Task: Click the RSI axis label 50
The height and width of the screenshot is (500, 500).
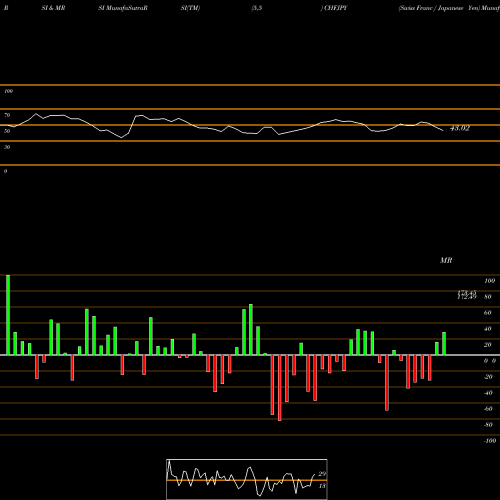Action: [7, 131]
